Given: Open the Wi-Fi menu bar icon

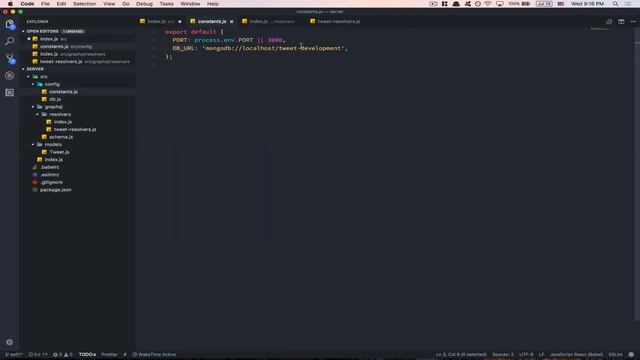Looking at the screenshot, I should point(488,4).
